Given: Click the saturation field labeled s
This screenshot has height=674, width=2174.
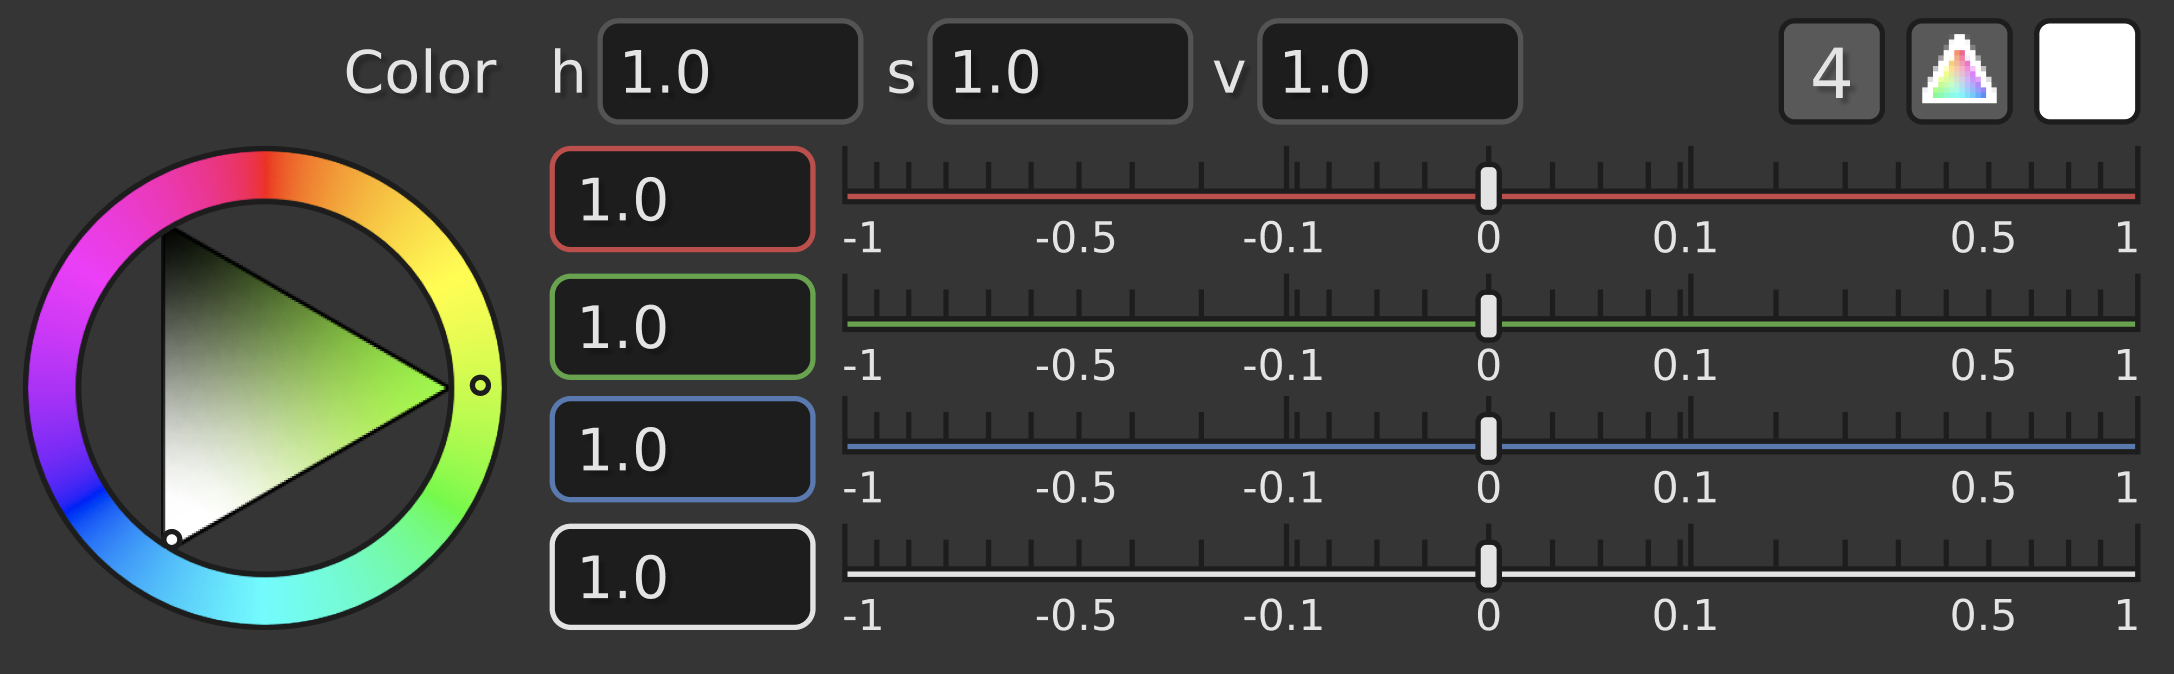Looking at the screenshot, I should pyautogui.click(x=1060, y=72).
